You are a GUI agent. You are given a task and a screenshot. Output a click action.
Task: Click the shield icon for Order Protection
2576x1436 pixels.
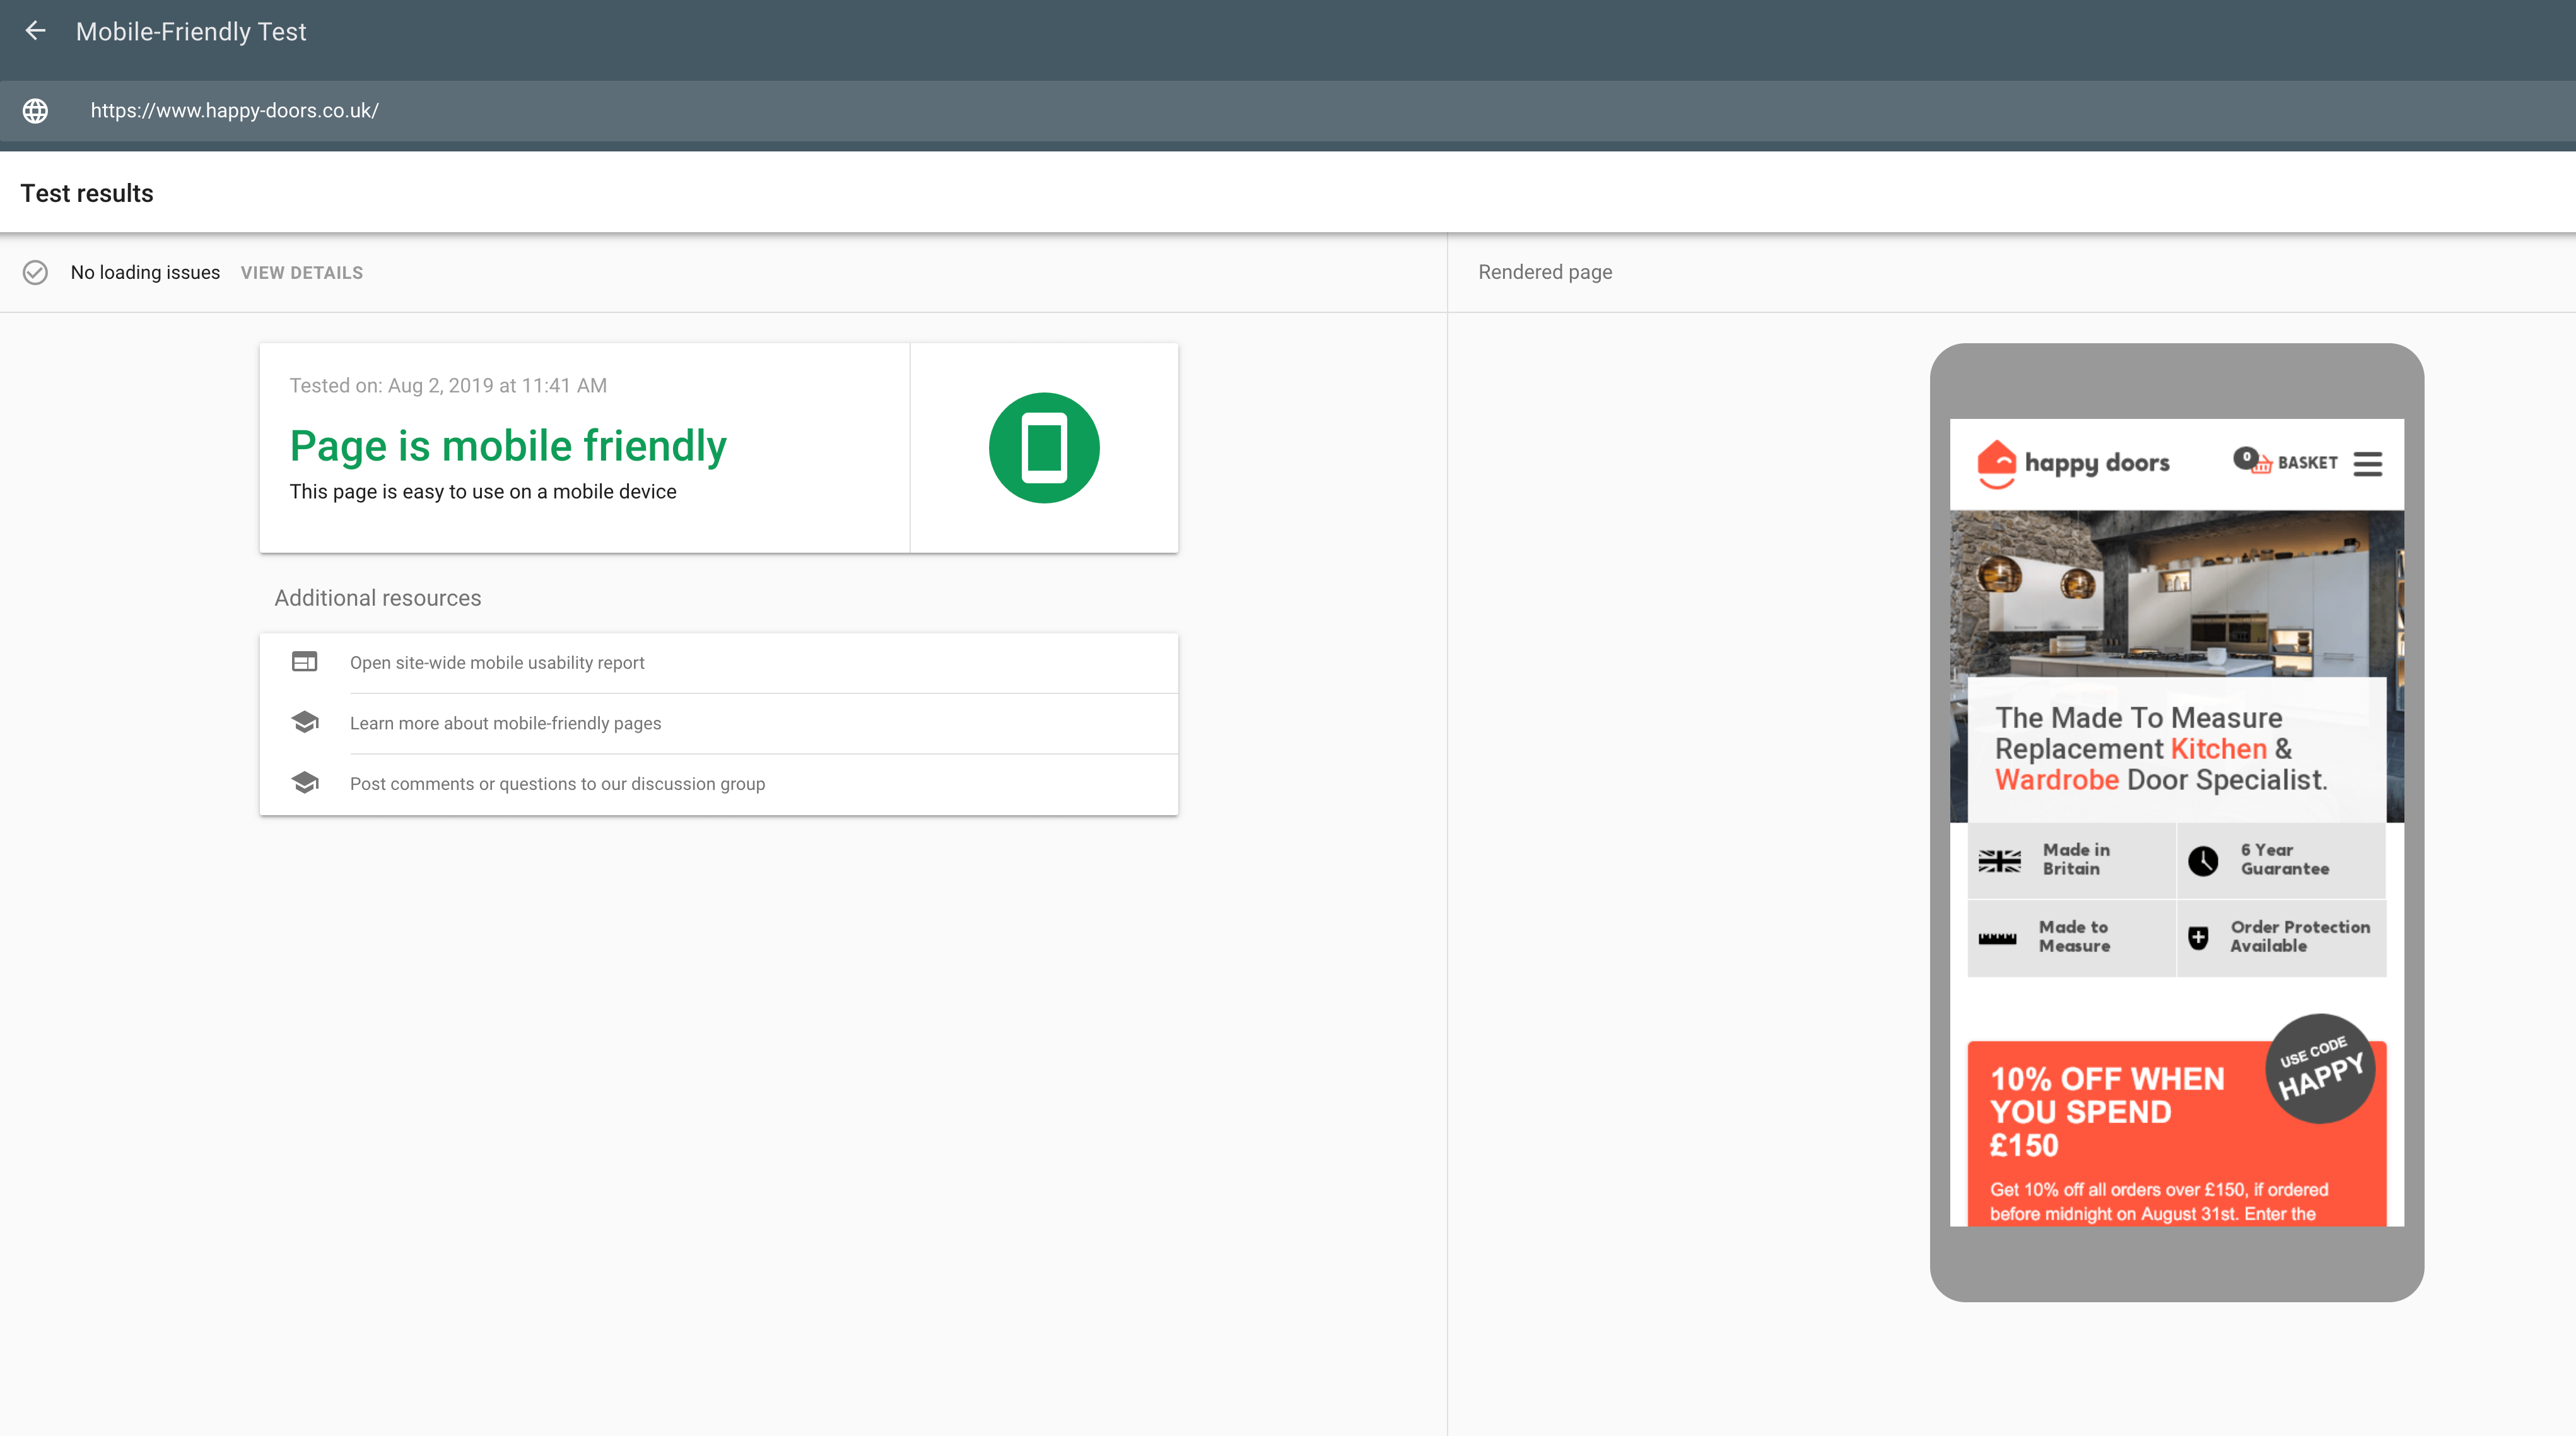pos(2198,938)
